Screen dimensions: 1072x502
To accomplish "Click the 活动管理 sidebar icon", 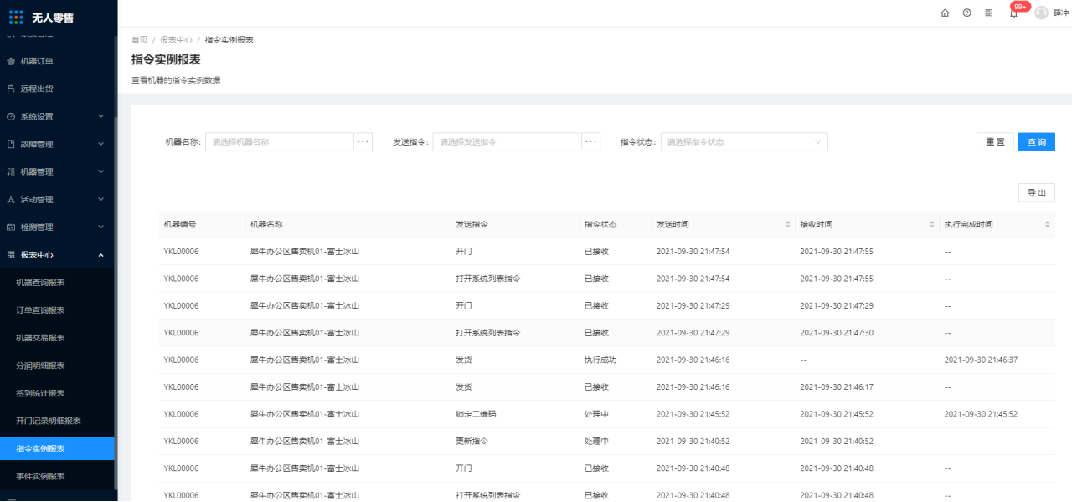I will [x=10, y=200].
